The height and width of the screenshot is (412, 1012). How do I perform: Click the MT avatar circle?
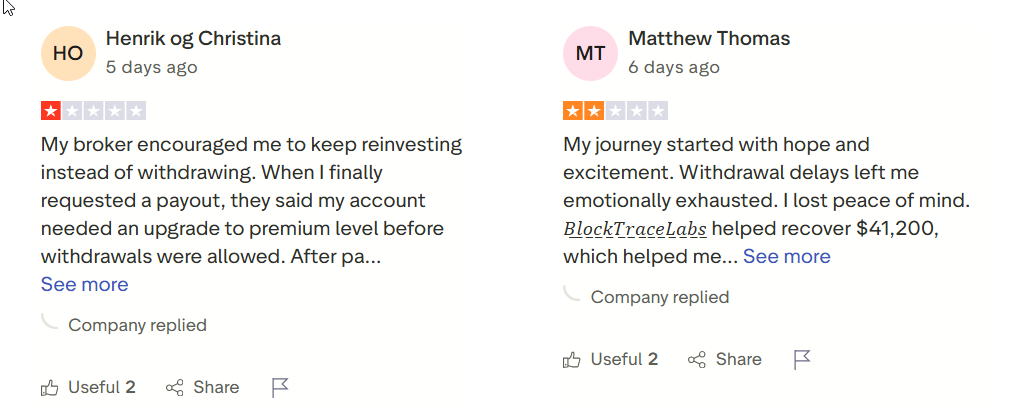[x=590, y=53]
